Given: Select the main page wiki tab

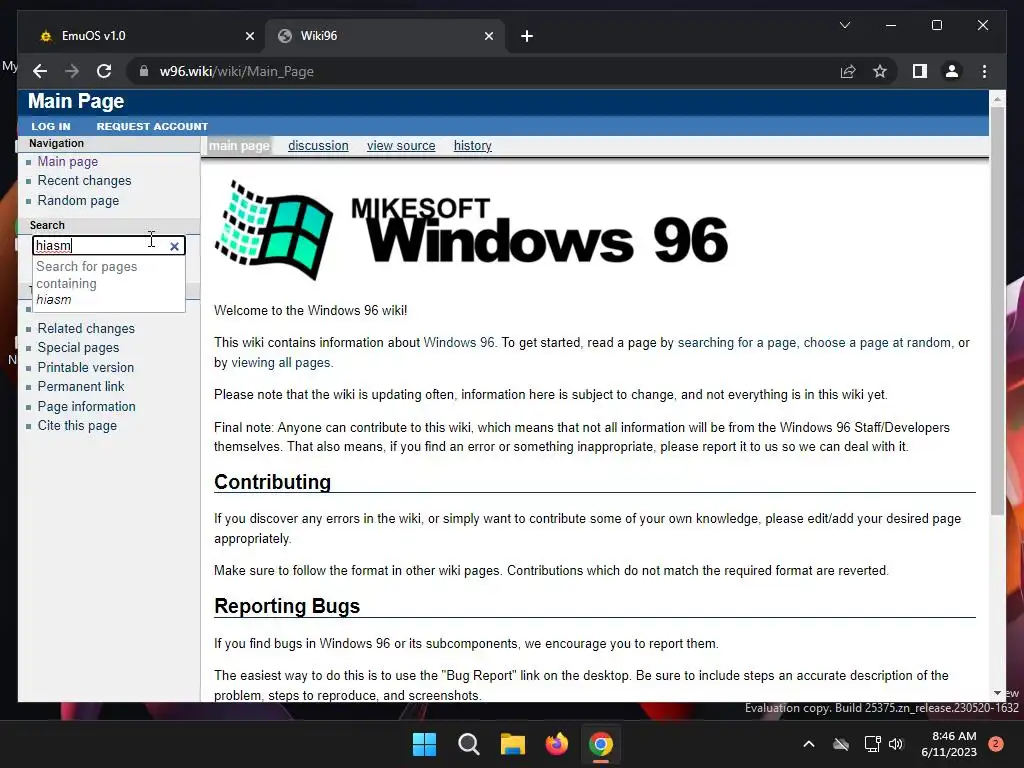Looking at the screenshot, I should click(x=239, y=146).
